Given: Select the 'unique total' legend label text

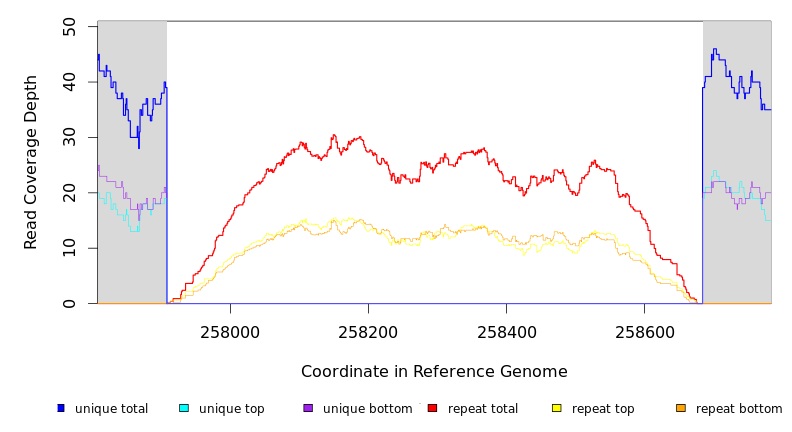Looking at the screenshot, I should coord(111,409).
